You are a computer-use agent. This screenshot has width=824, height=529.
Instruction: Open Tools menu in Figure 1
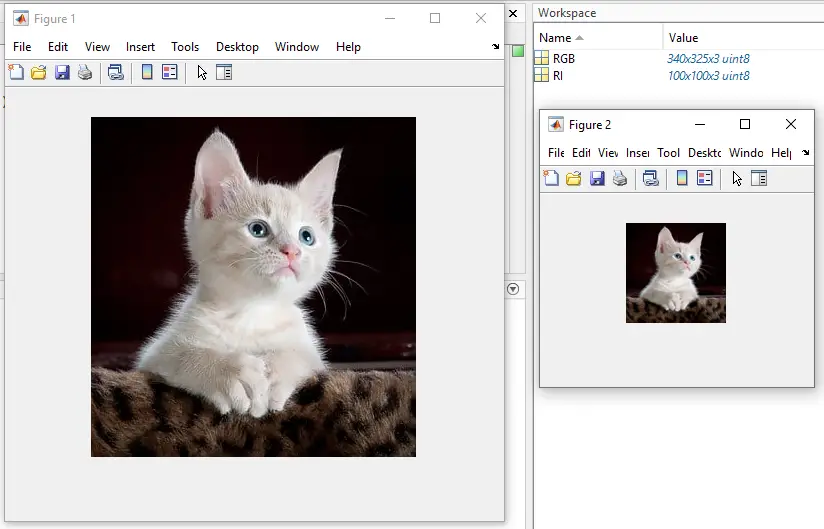(x=185, y=47)
